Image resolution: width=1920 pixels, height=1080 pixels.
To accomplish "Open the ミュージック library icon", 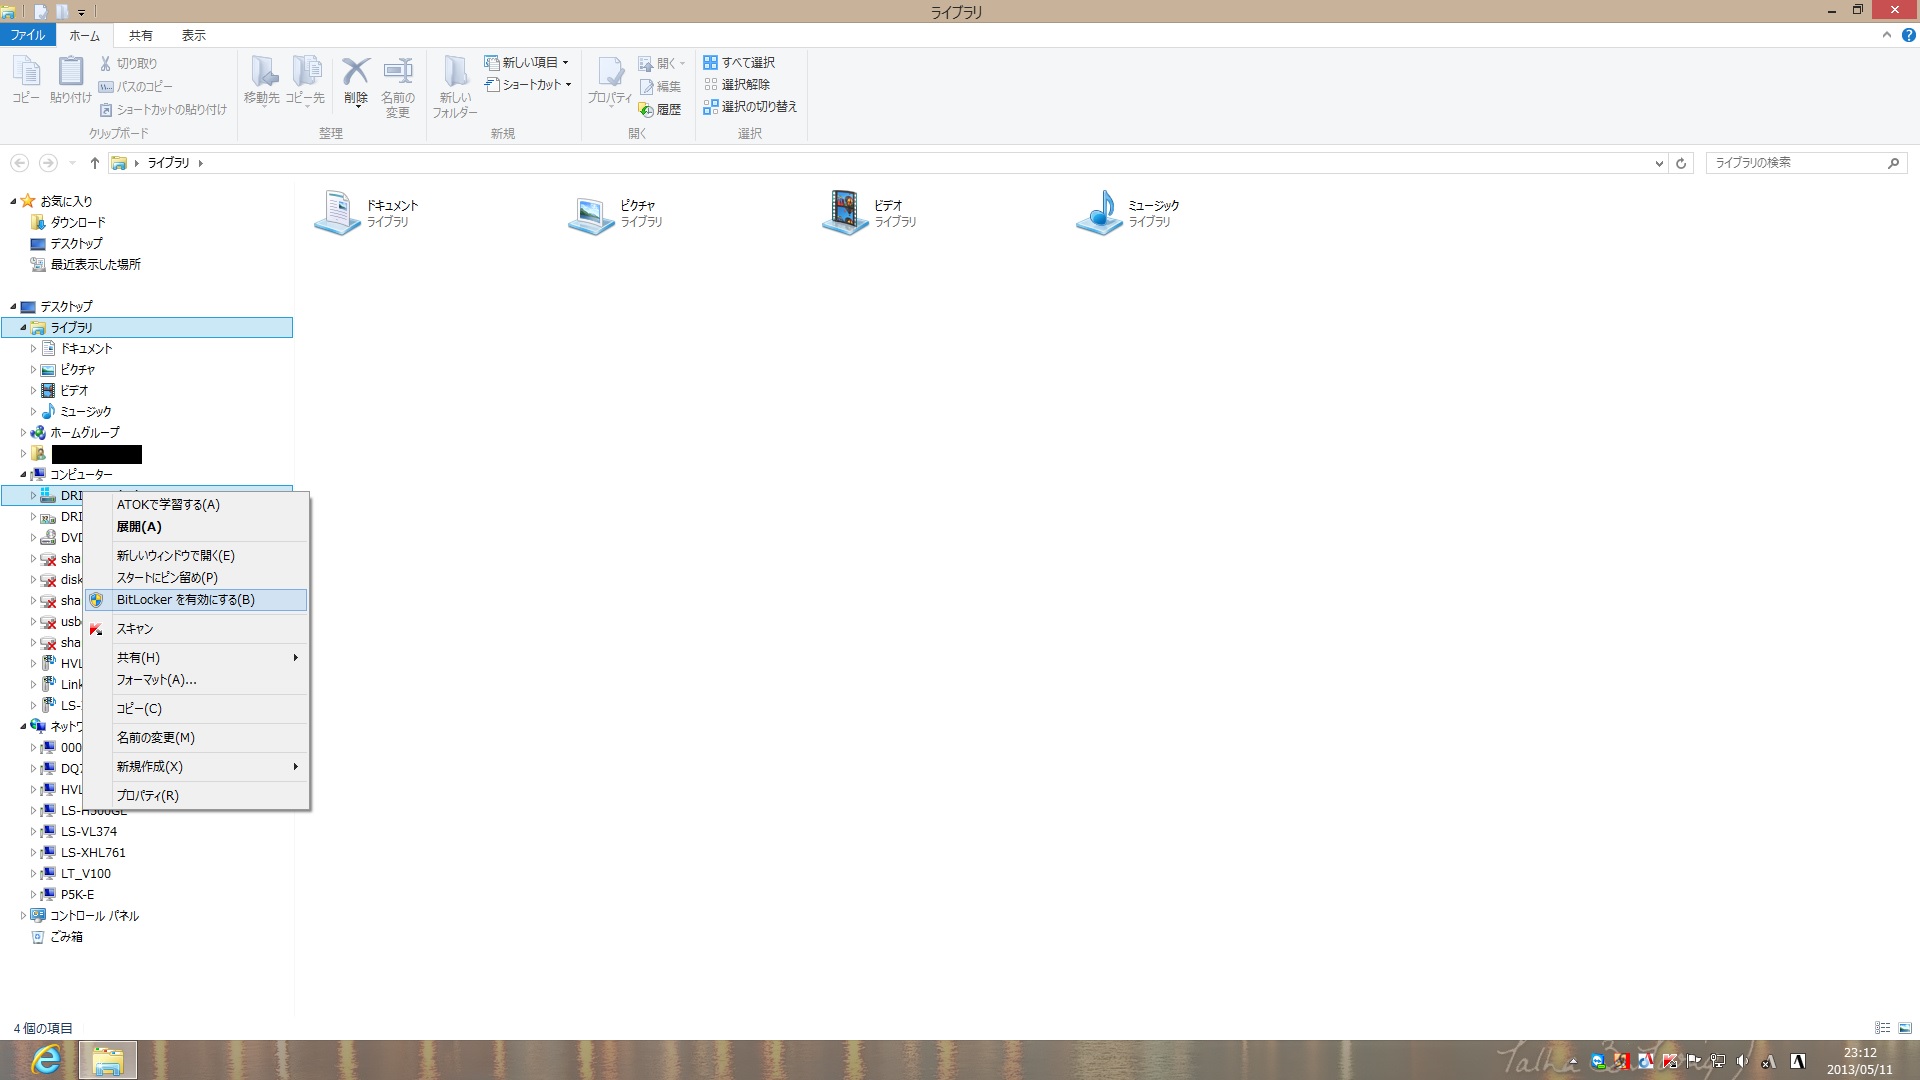I will pos(1099,212).
